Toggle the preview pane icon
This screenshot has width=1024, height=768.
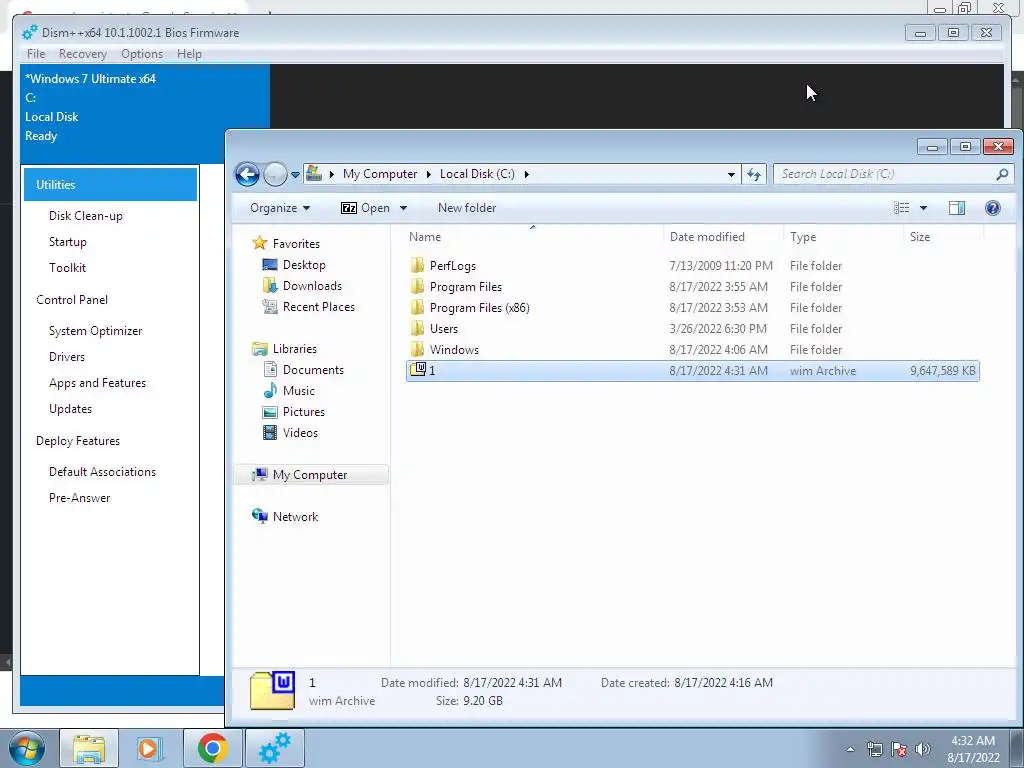[957, 208]
